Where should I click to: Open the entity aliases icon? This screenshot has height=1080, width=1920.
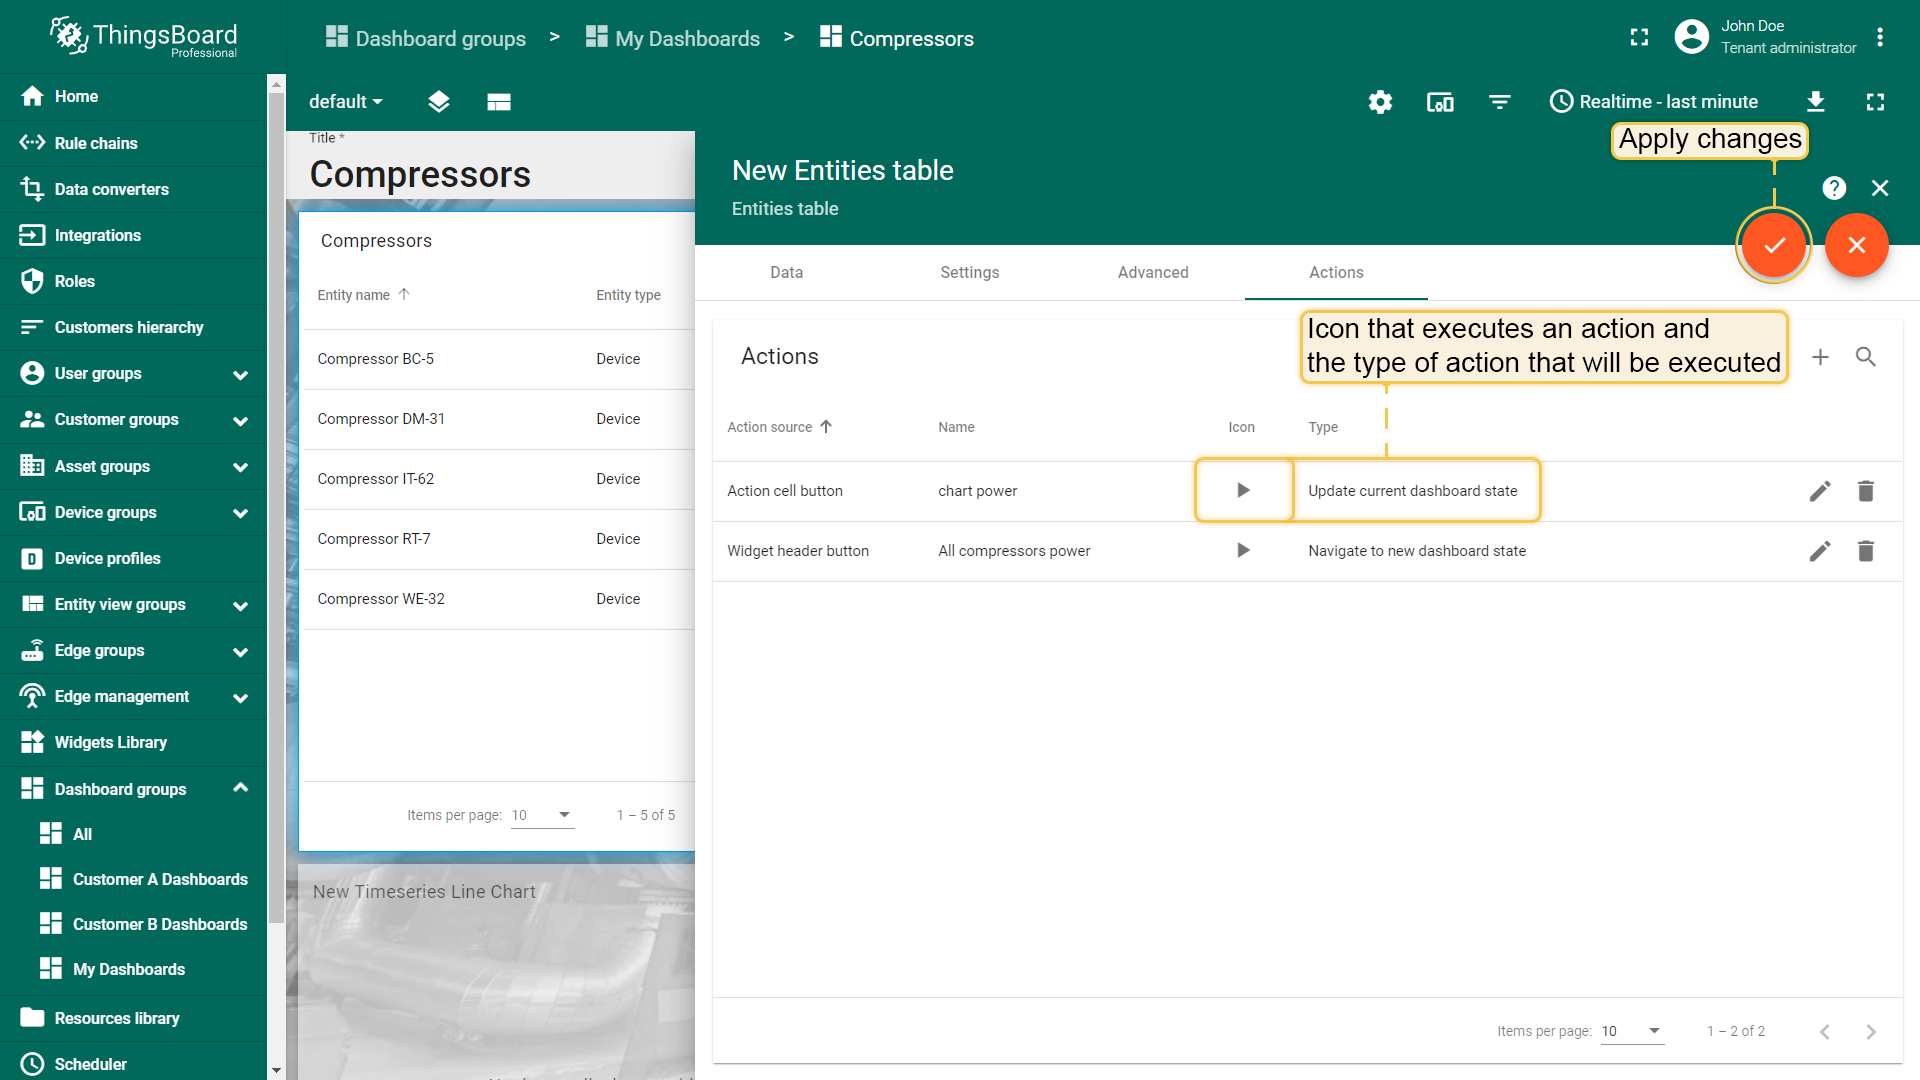pos(1440,102)
